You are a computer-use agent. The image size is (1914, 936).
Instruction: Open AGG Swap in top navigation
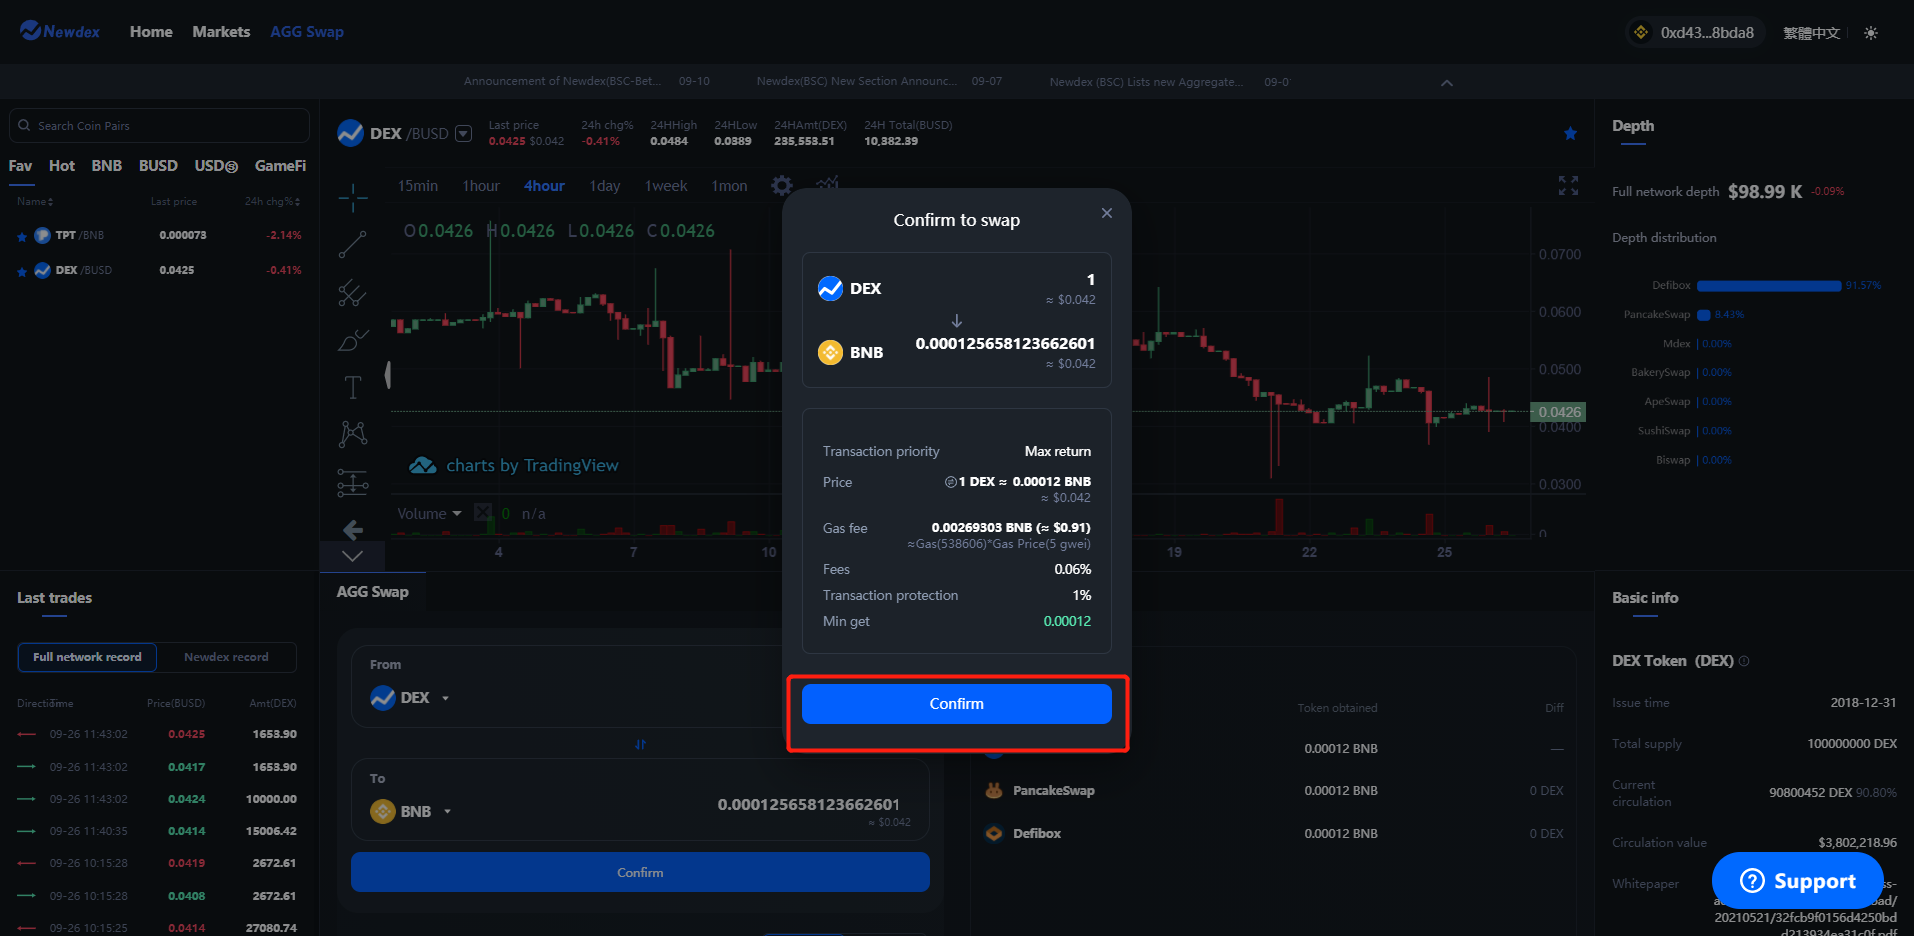[307, 32]
